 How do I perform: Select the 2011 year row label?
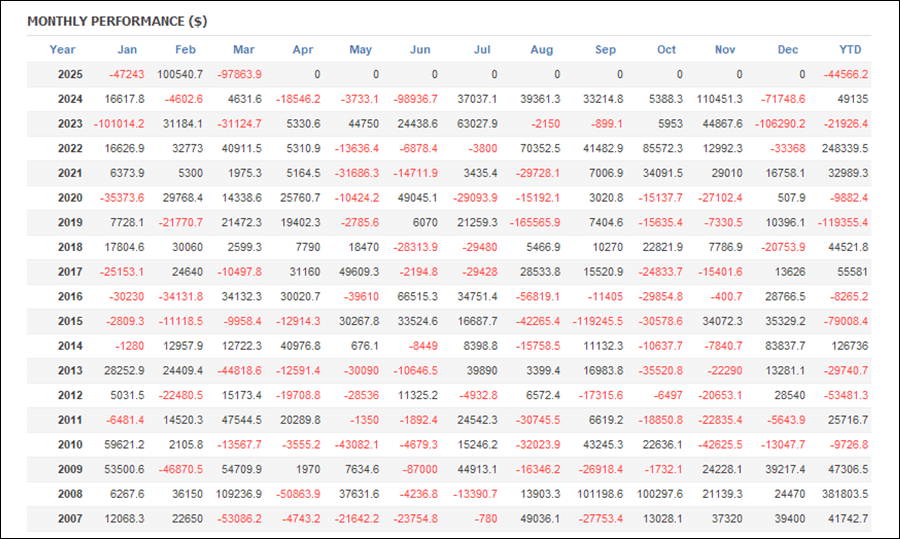click(70, 420)
